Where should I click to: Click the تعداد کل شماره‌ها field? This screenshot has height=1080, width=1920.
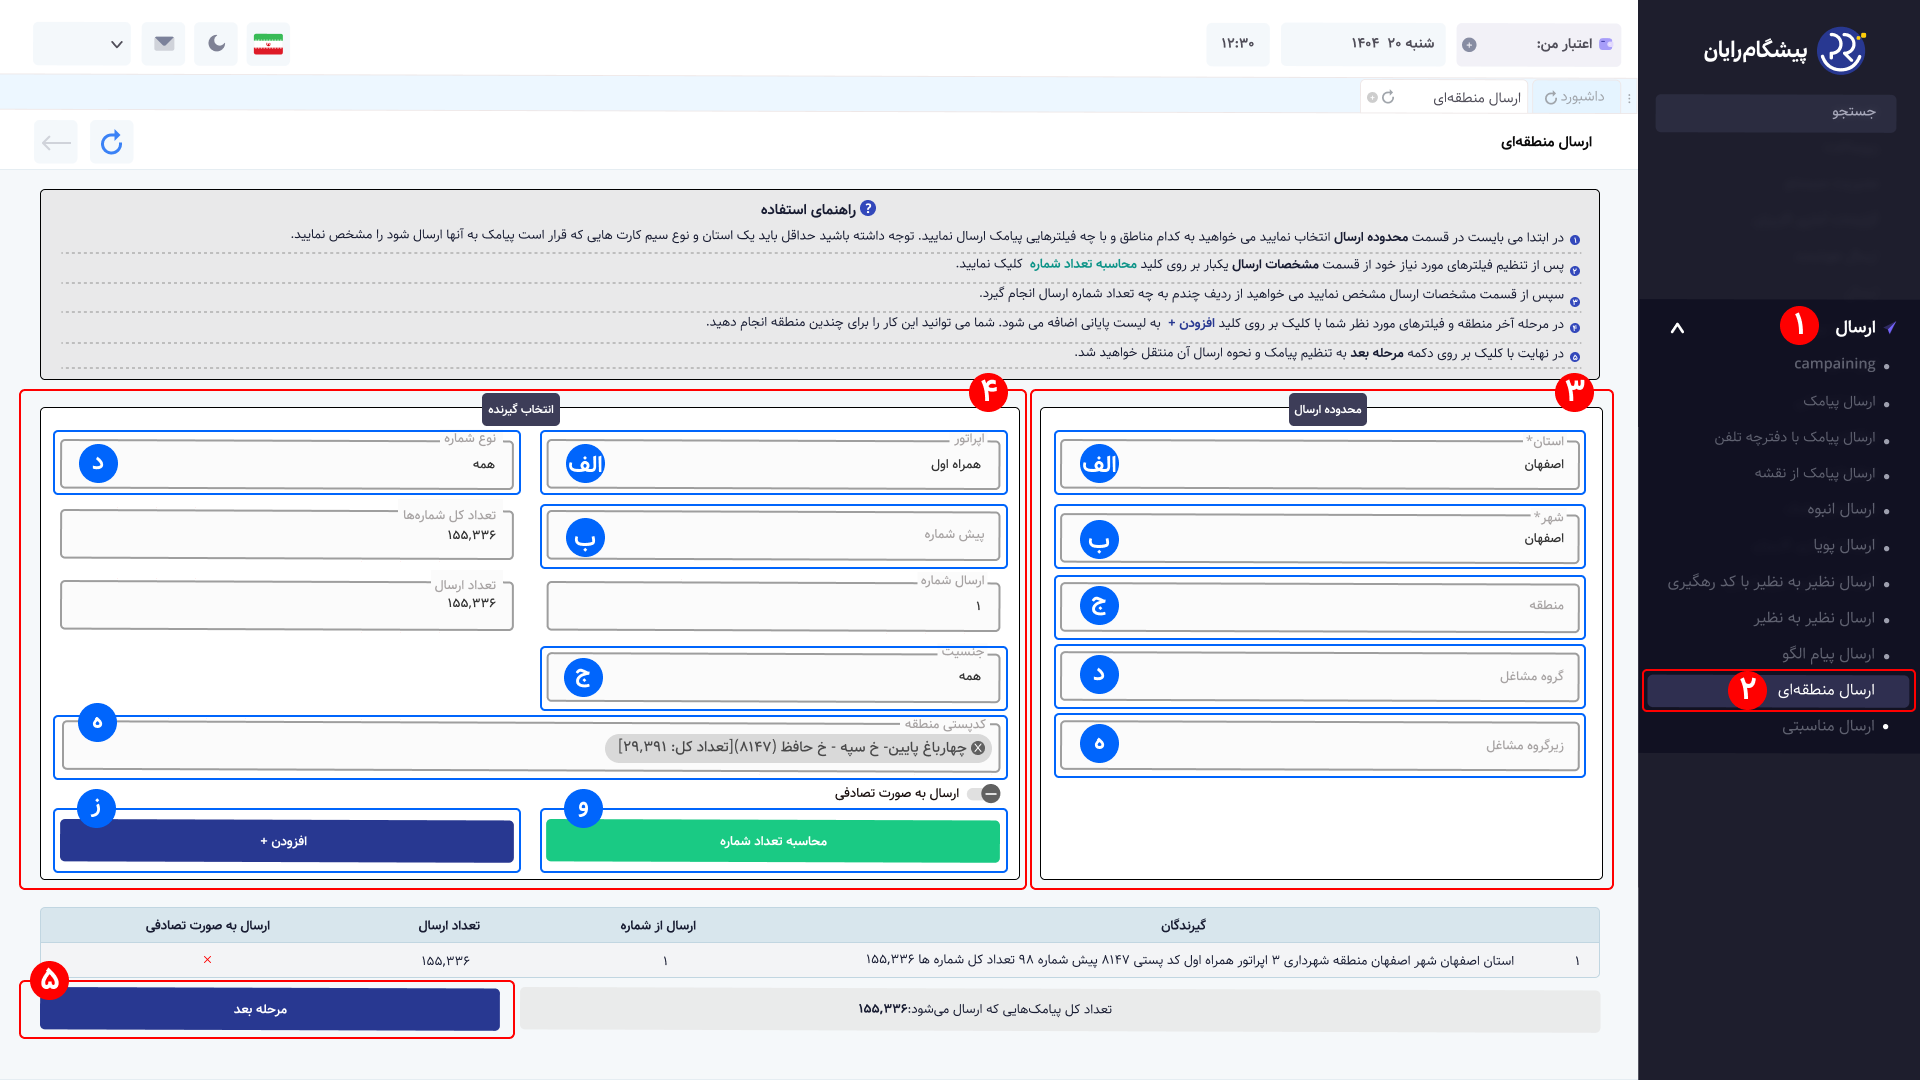[x=287, y=535]
